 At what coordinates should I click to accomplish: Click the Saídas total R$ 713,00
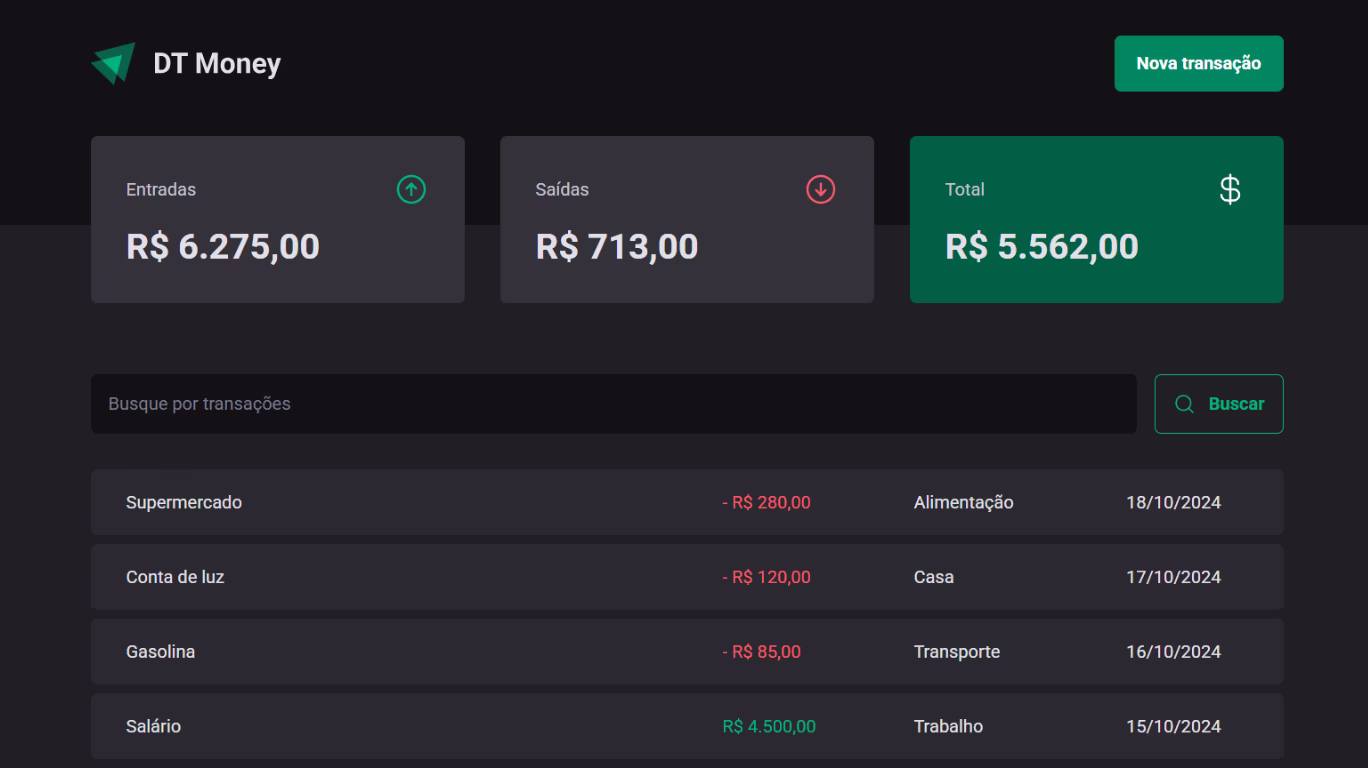tap(617, 247)
